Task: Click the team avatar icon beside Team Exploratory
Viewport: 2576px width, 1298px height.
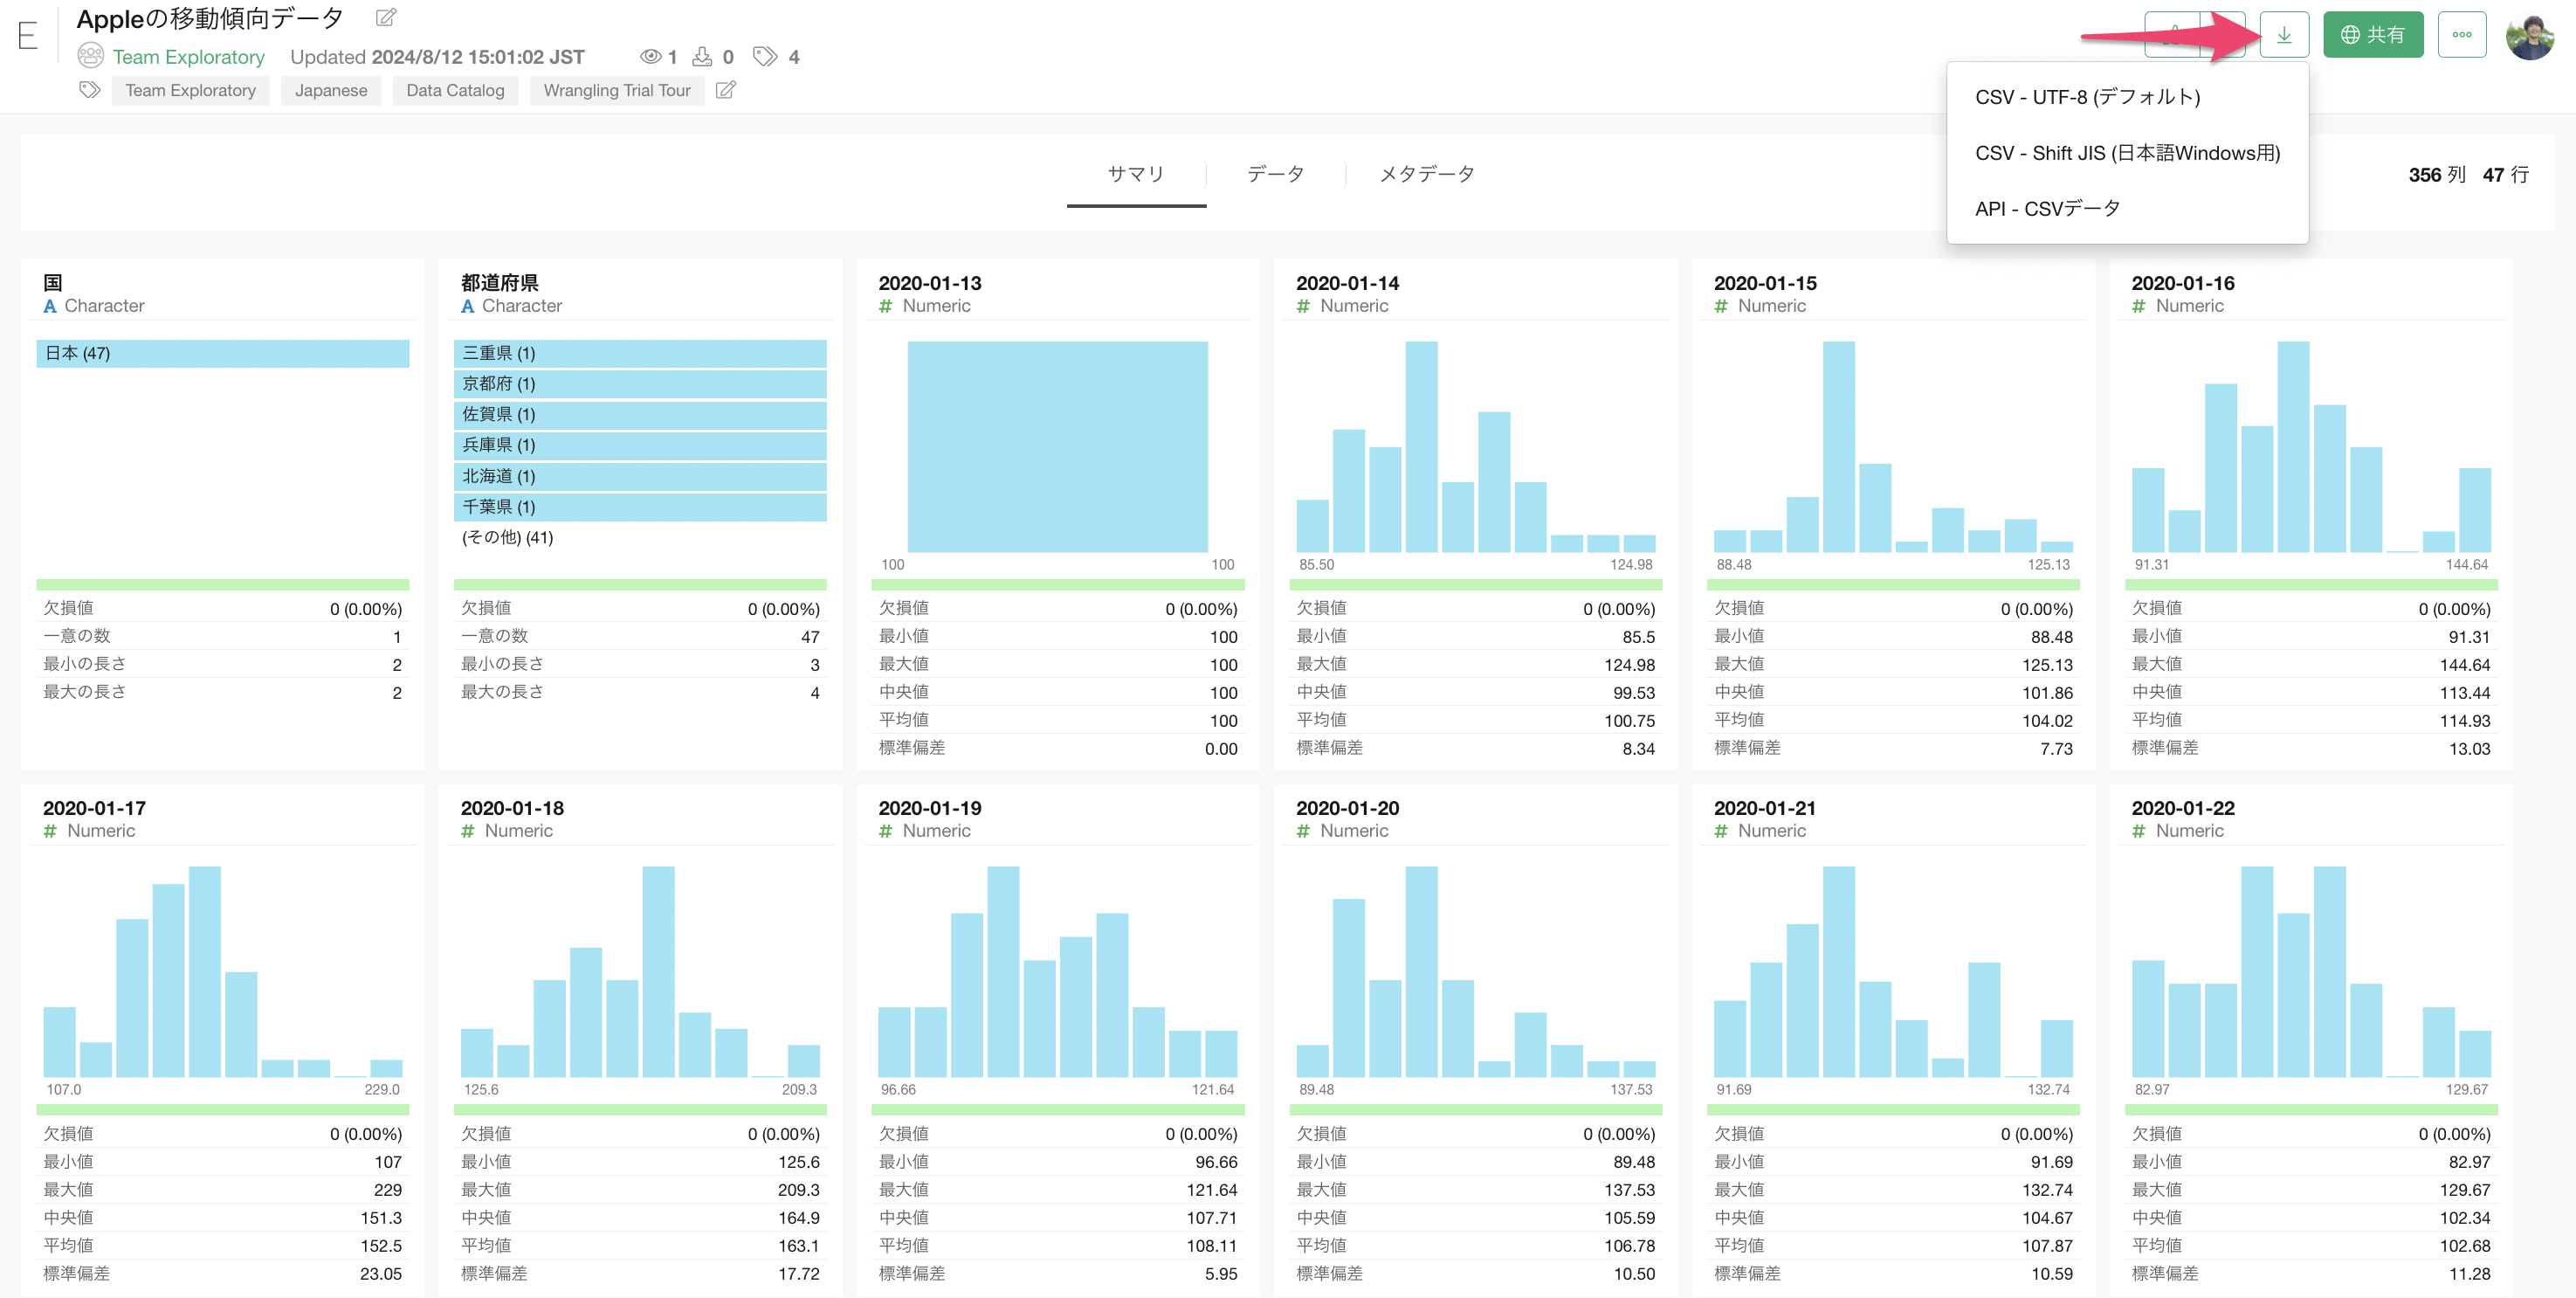Action: (91, 56)
